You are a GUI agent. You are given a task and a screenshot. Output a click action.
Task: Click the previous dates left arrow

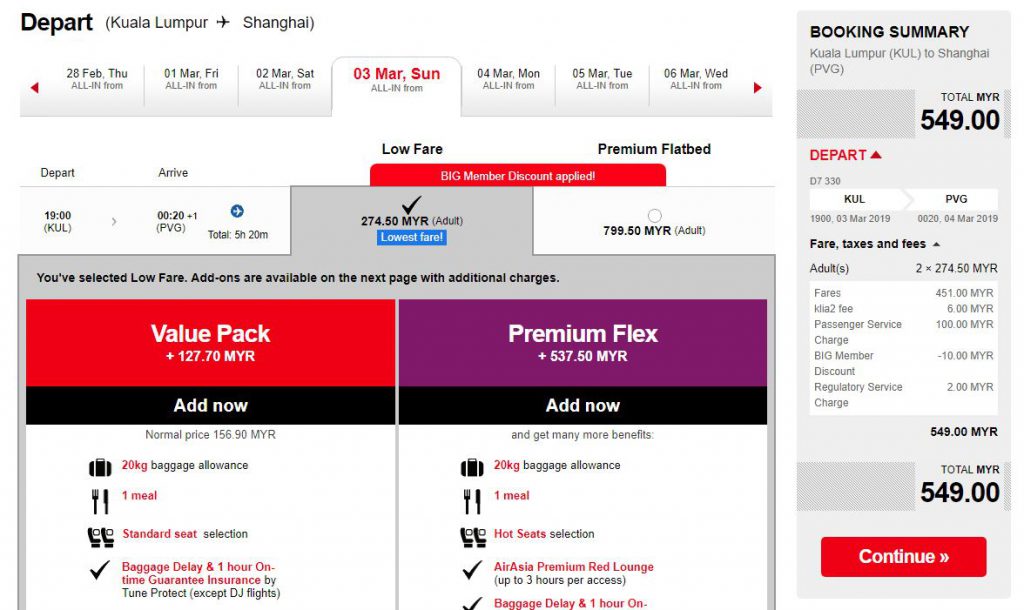click(35, 88)
